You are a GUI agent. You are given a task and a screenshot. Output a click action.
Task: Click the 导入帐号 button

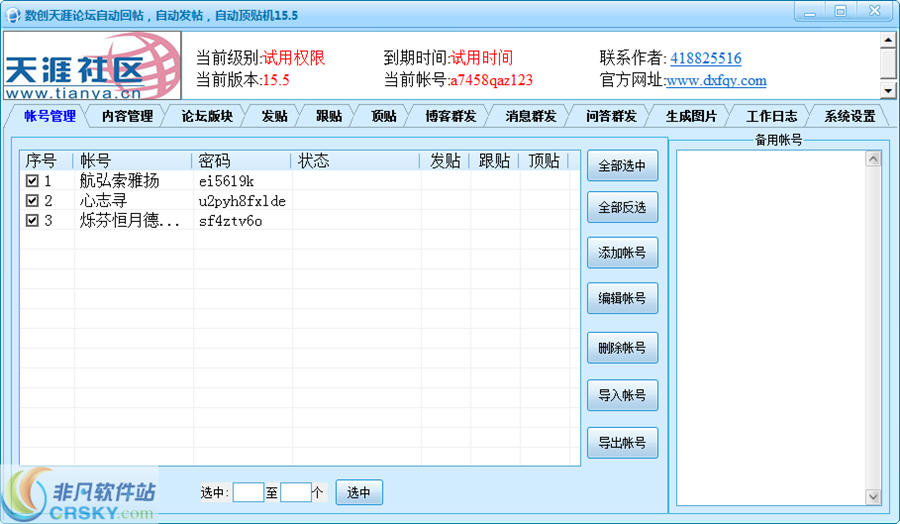622,395
